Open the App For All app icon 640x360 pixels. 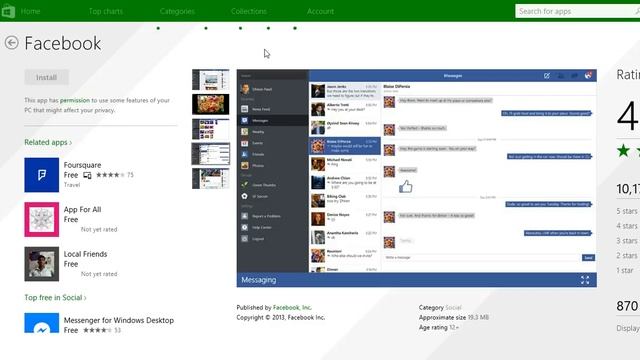[x=42, y=220]
